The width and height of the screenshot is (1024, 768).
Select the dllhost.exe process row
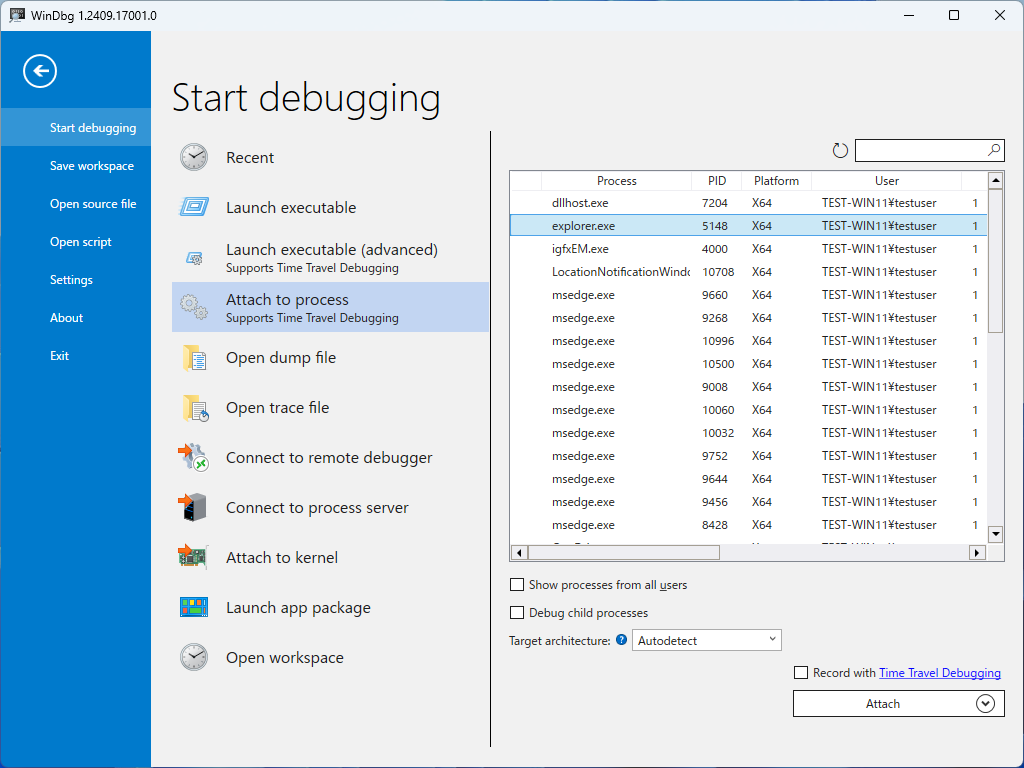point(748,203)
